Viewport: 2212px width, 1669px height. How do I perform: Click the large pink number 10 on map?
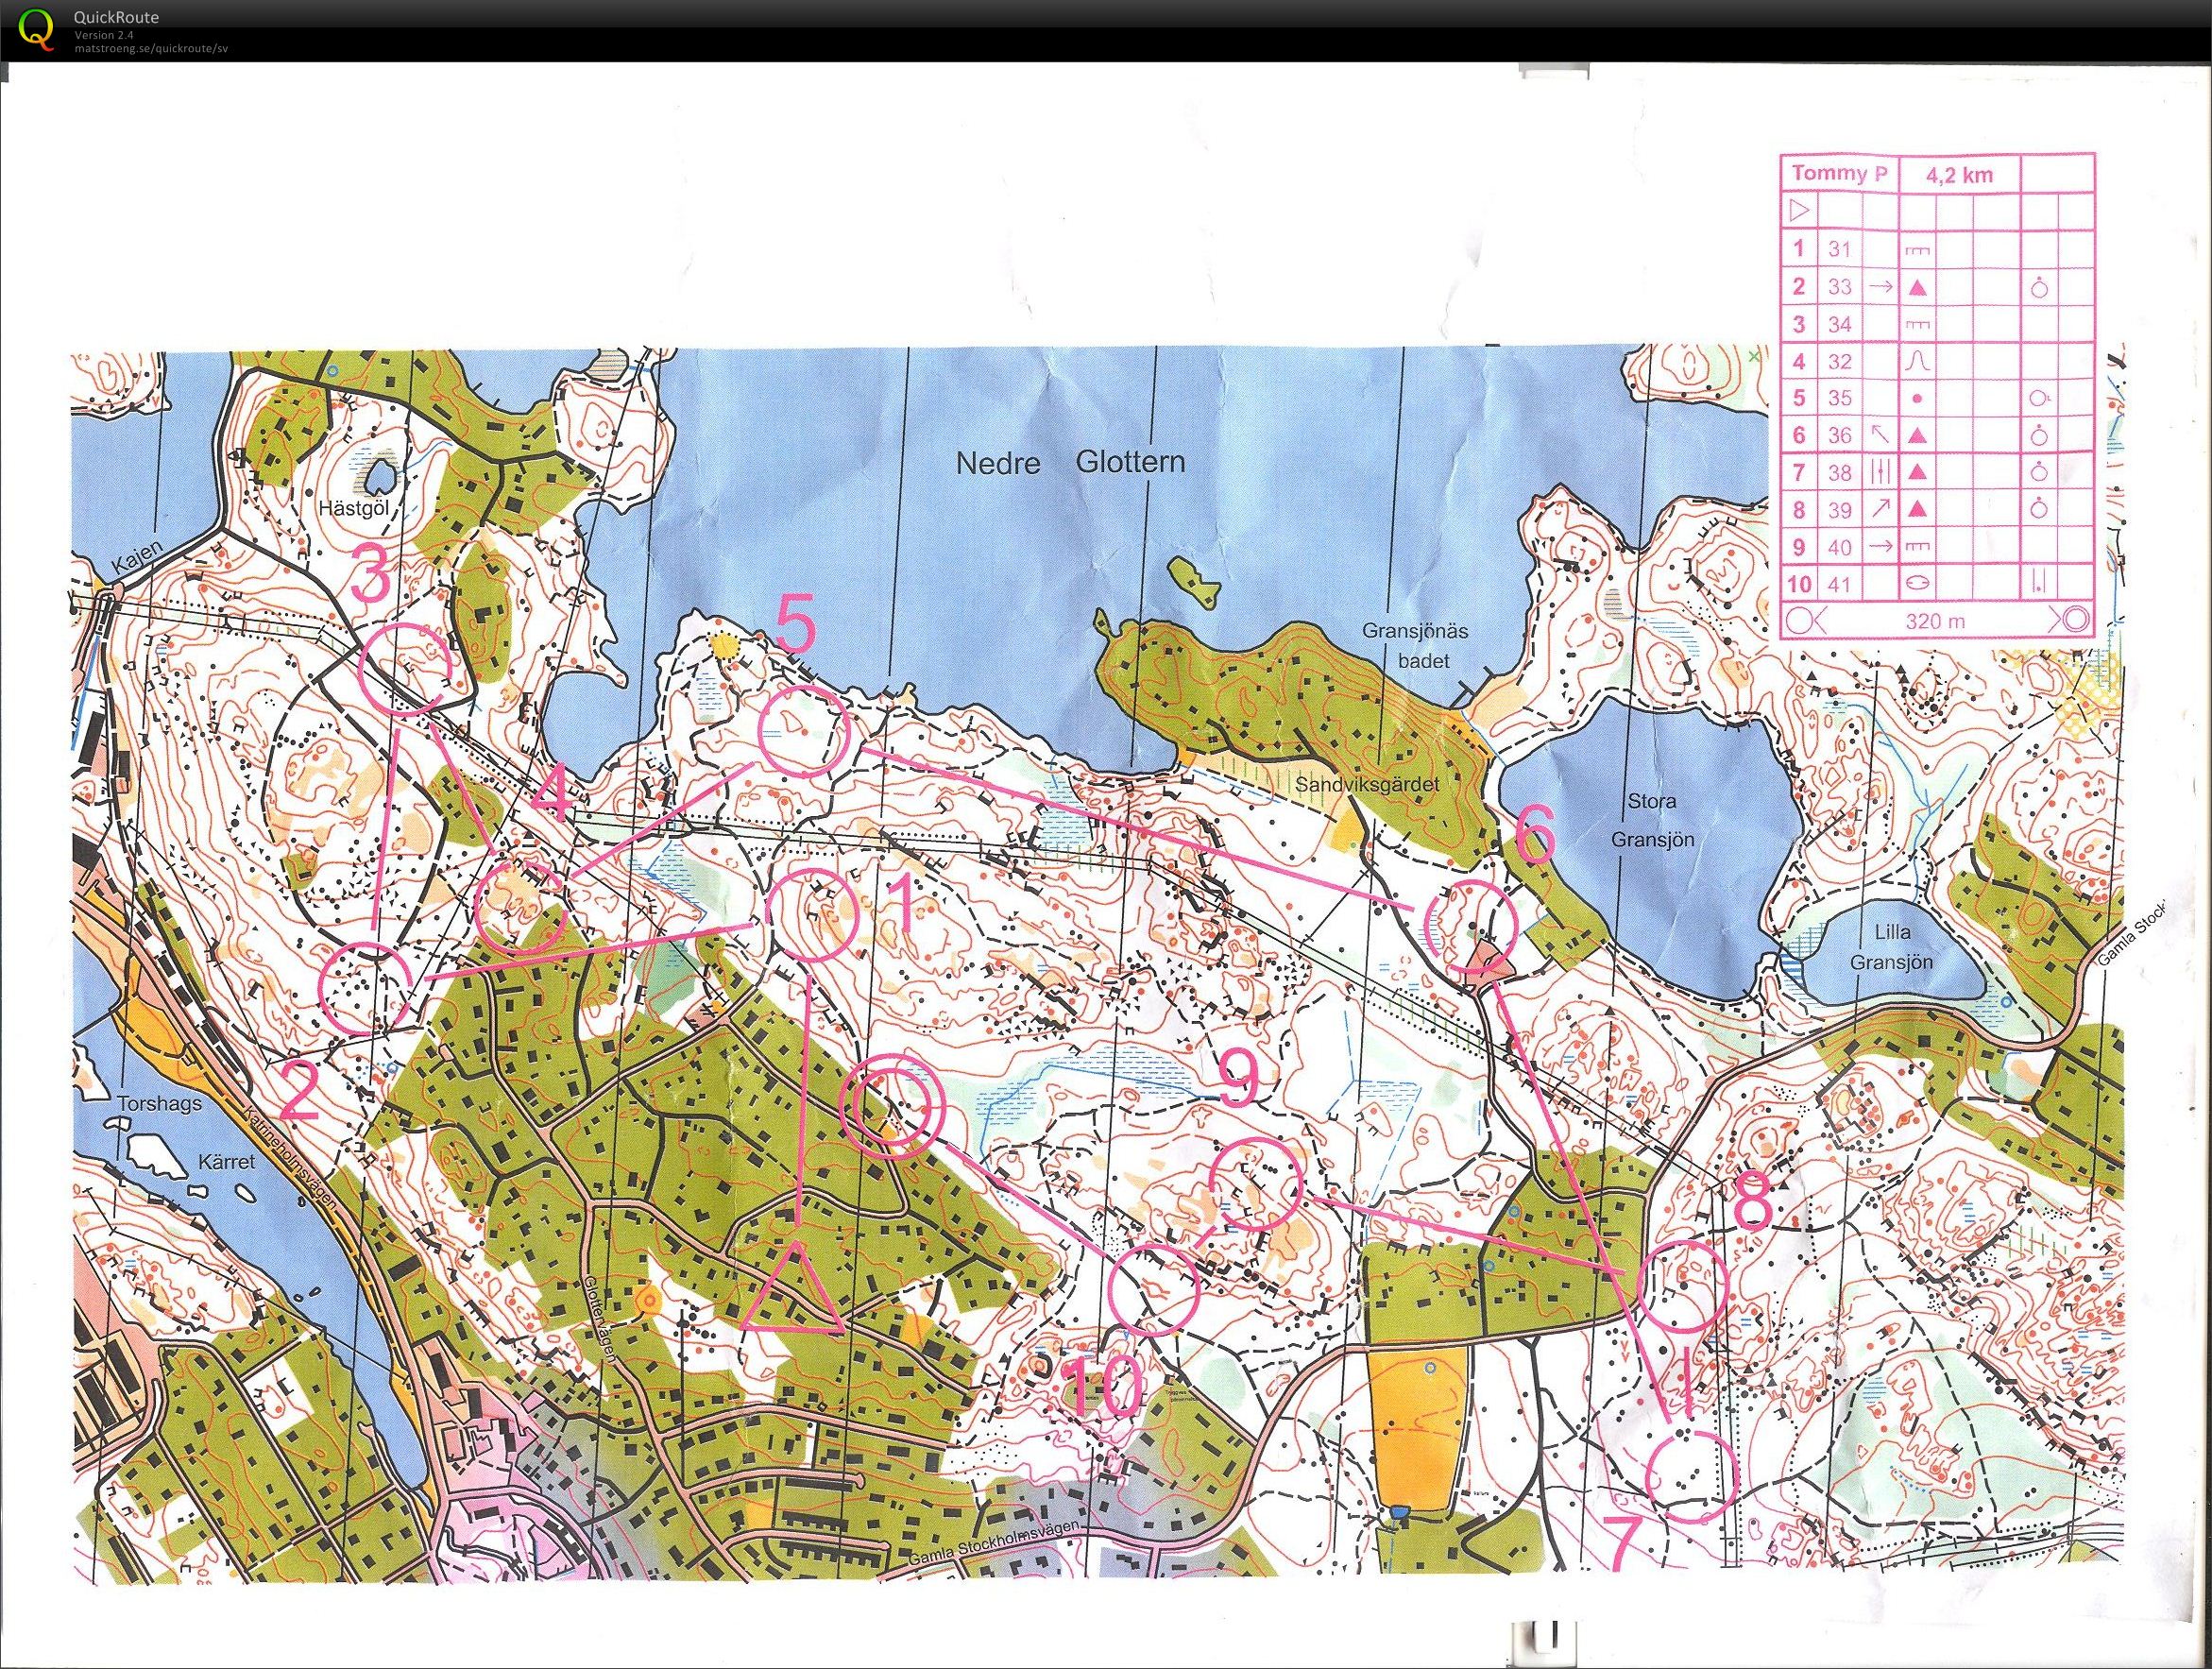pyautogui.click(x=1102, y=1387)
